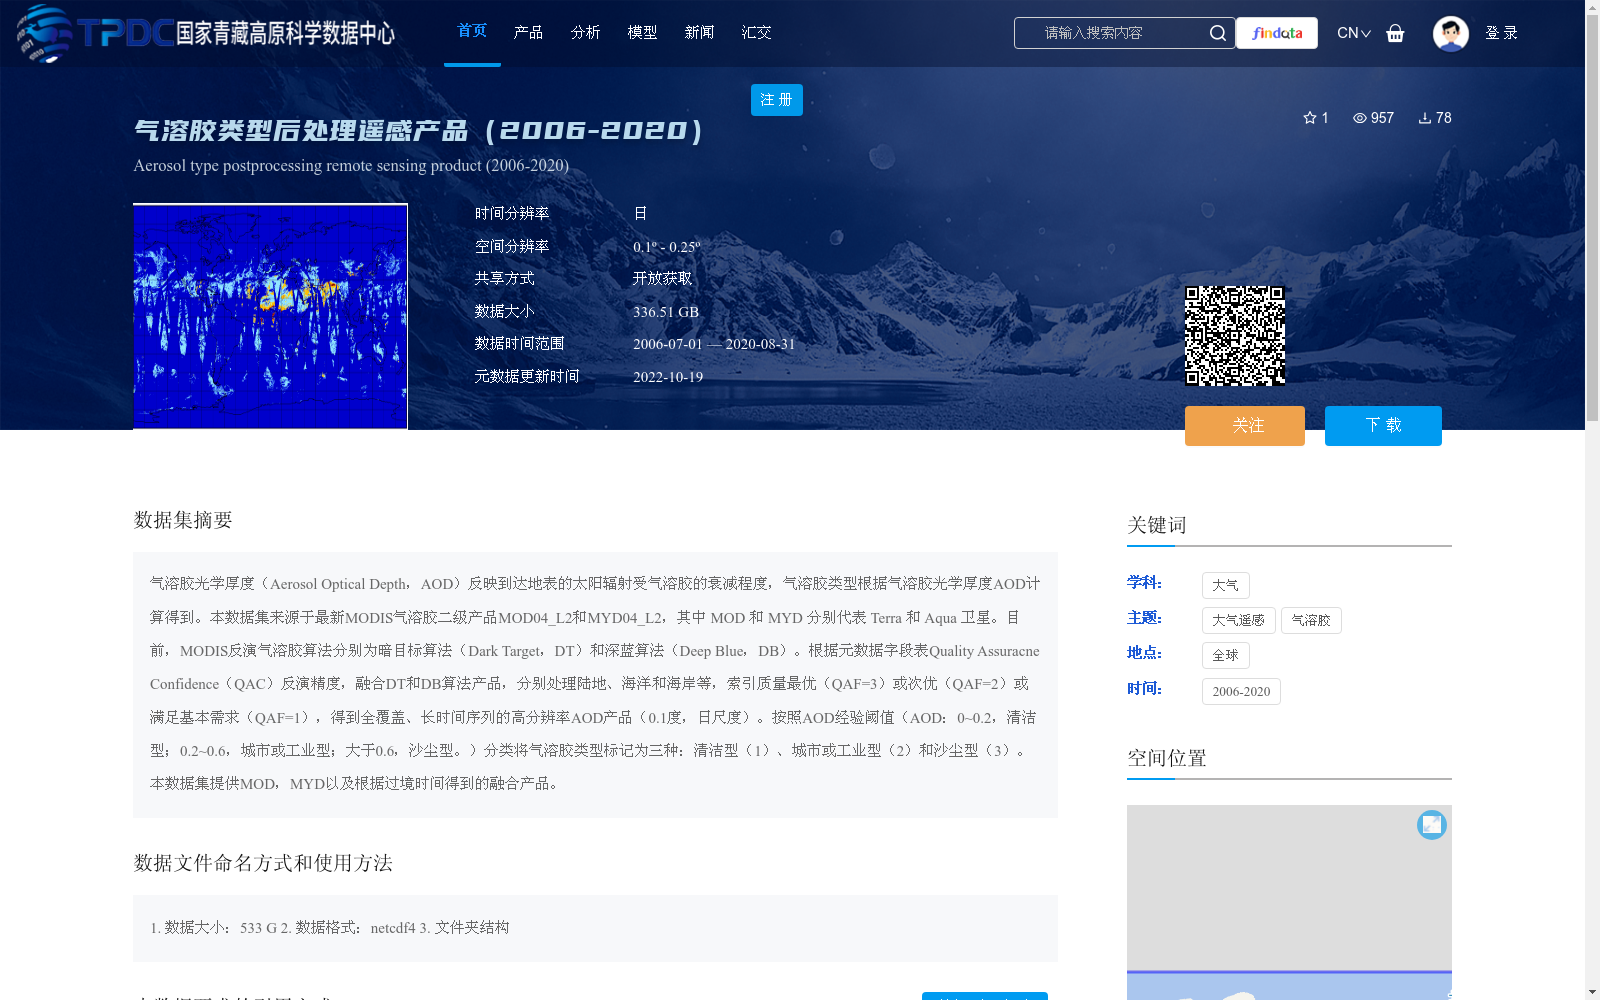Image resolution: width=1600 pixels, height=1000 pixels.
Task: Click the 关键词 sidebar heading
Action: coord(1157,525)
